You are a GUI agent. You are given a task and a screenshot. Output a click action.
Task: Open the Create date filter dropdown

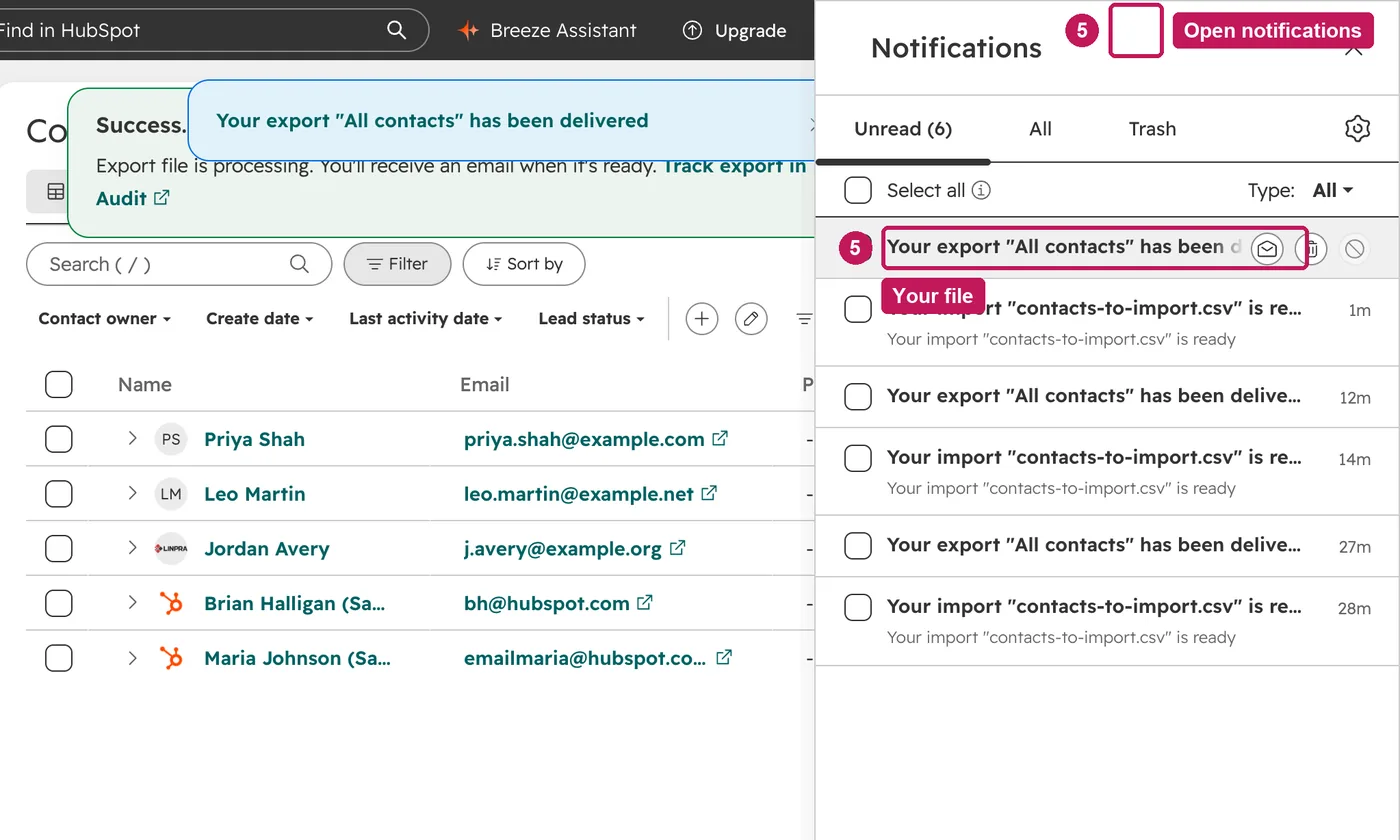click(x=260, y=319)
